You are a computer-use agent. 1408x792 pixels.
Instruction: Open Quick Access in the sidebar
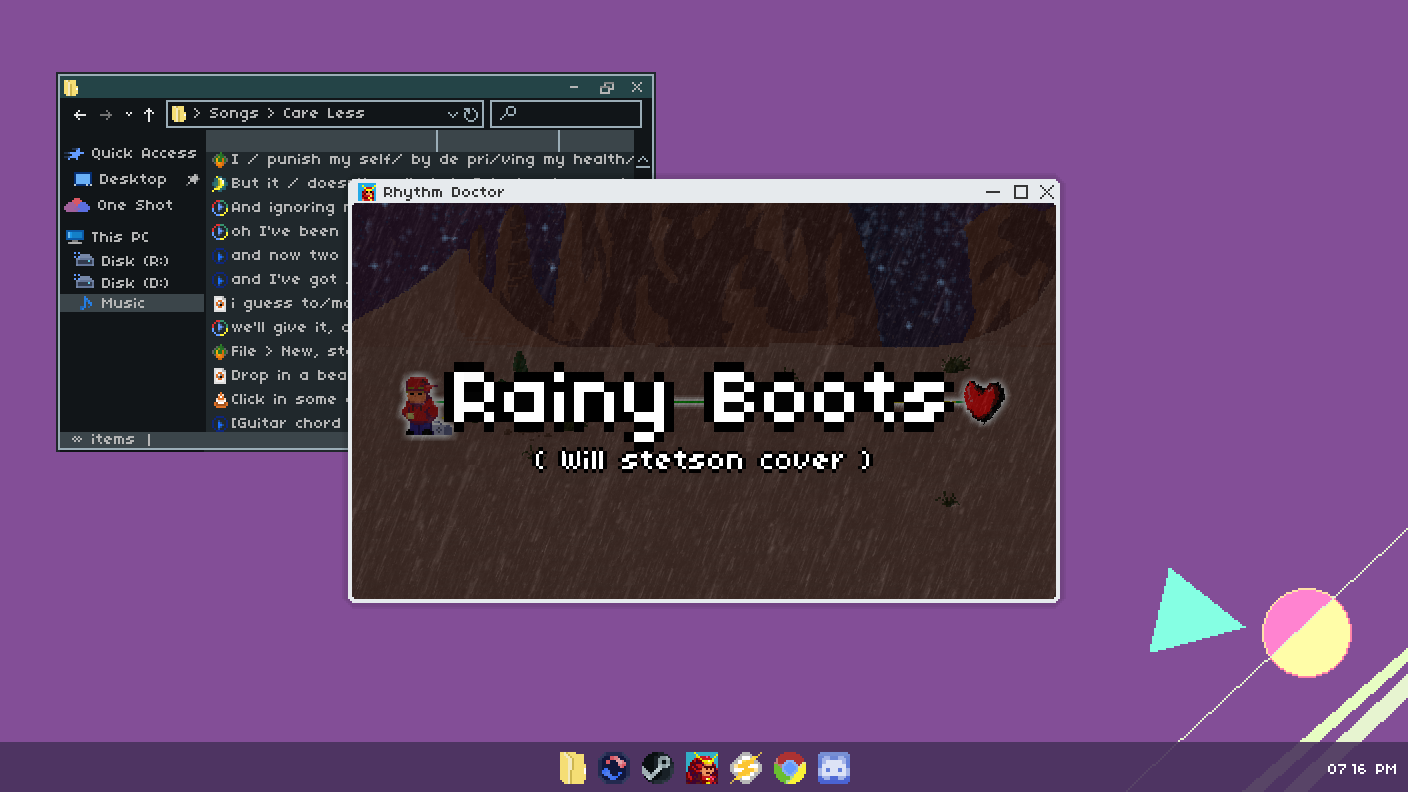pos(142,153)
